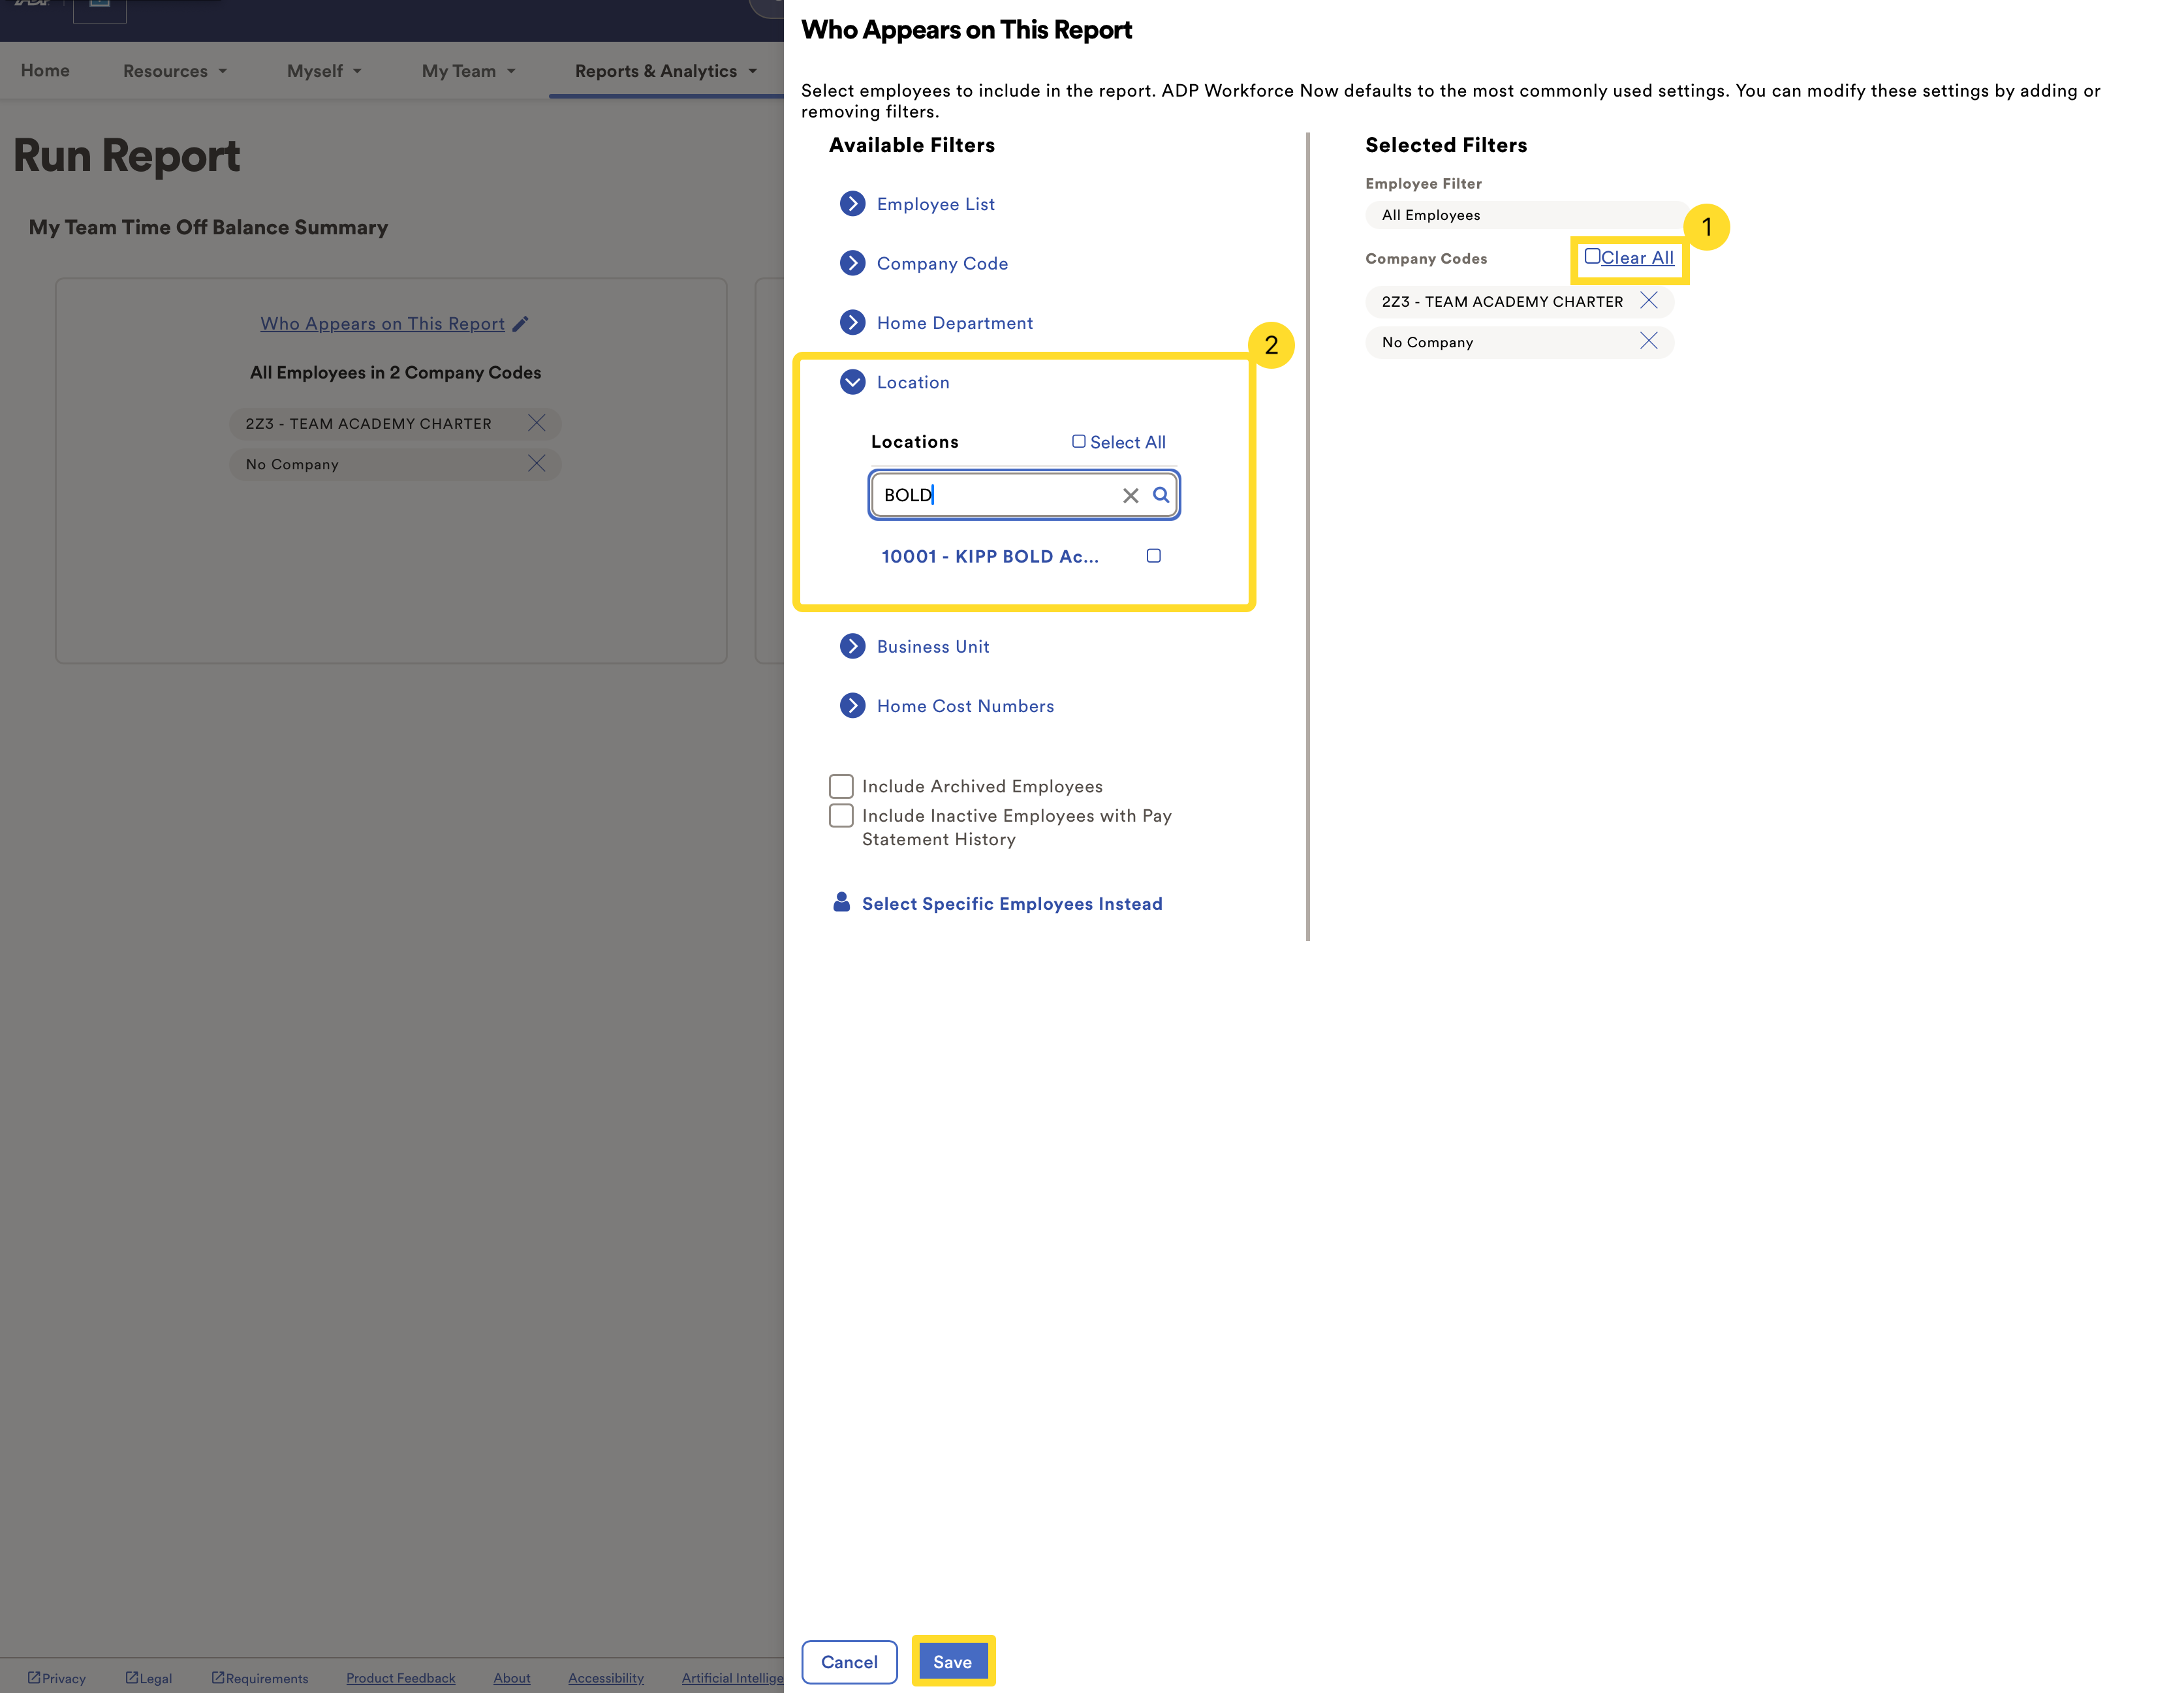Click pencil icon next to Who Appears link
This screenshot has width=2184, height=1693.
pyautogui.click(x=520, y=324)
